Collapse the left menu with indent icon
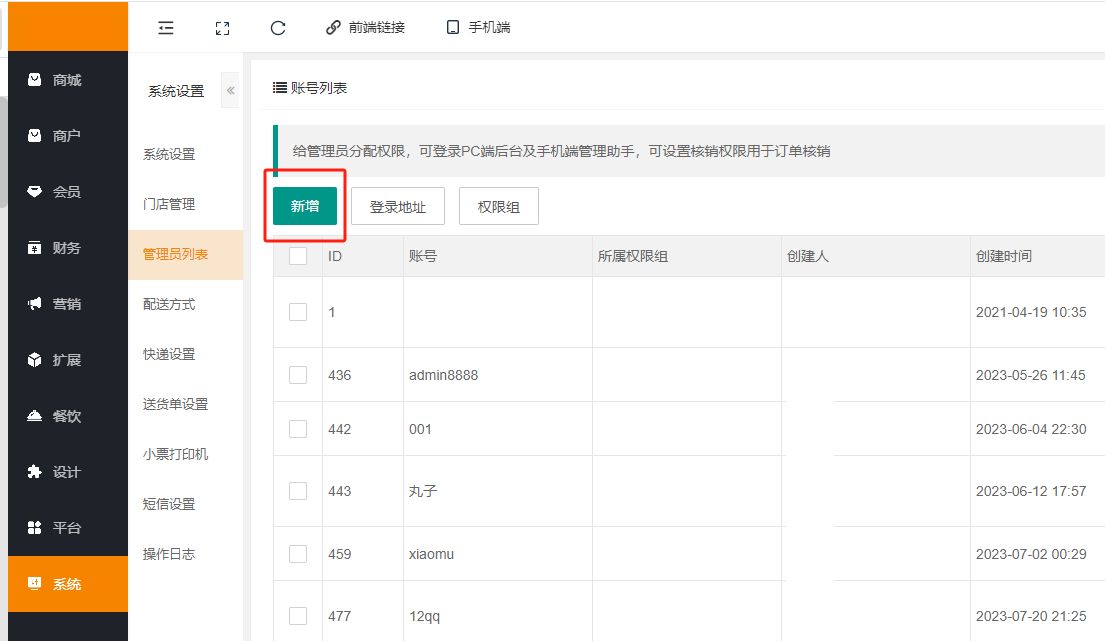Screen dimensions: 1105x641 (x=166, y=28)
